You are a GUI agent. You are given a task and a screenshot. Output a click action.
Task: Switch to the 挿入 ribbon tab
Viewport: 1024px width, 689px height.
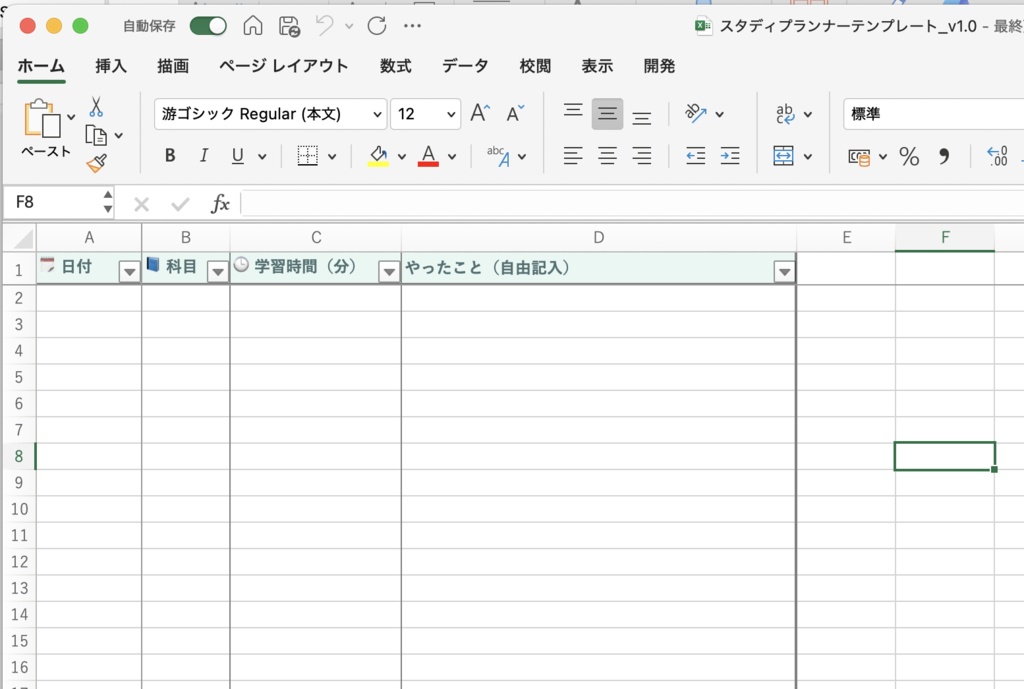point(110,66)
